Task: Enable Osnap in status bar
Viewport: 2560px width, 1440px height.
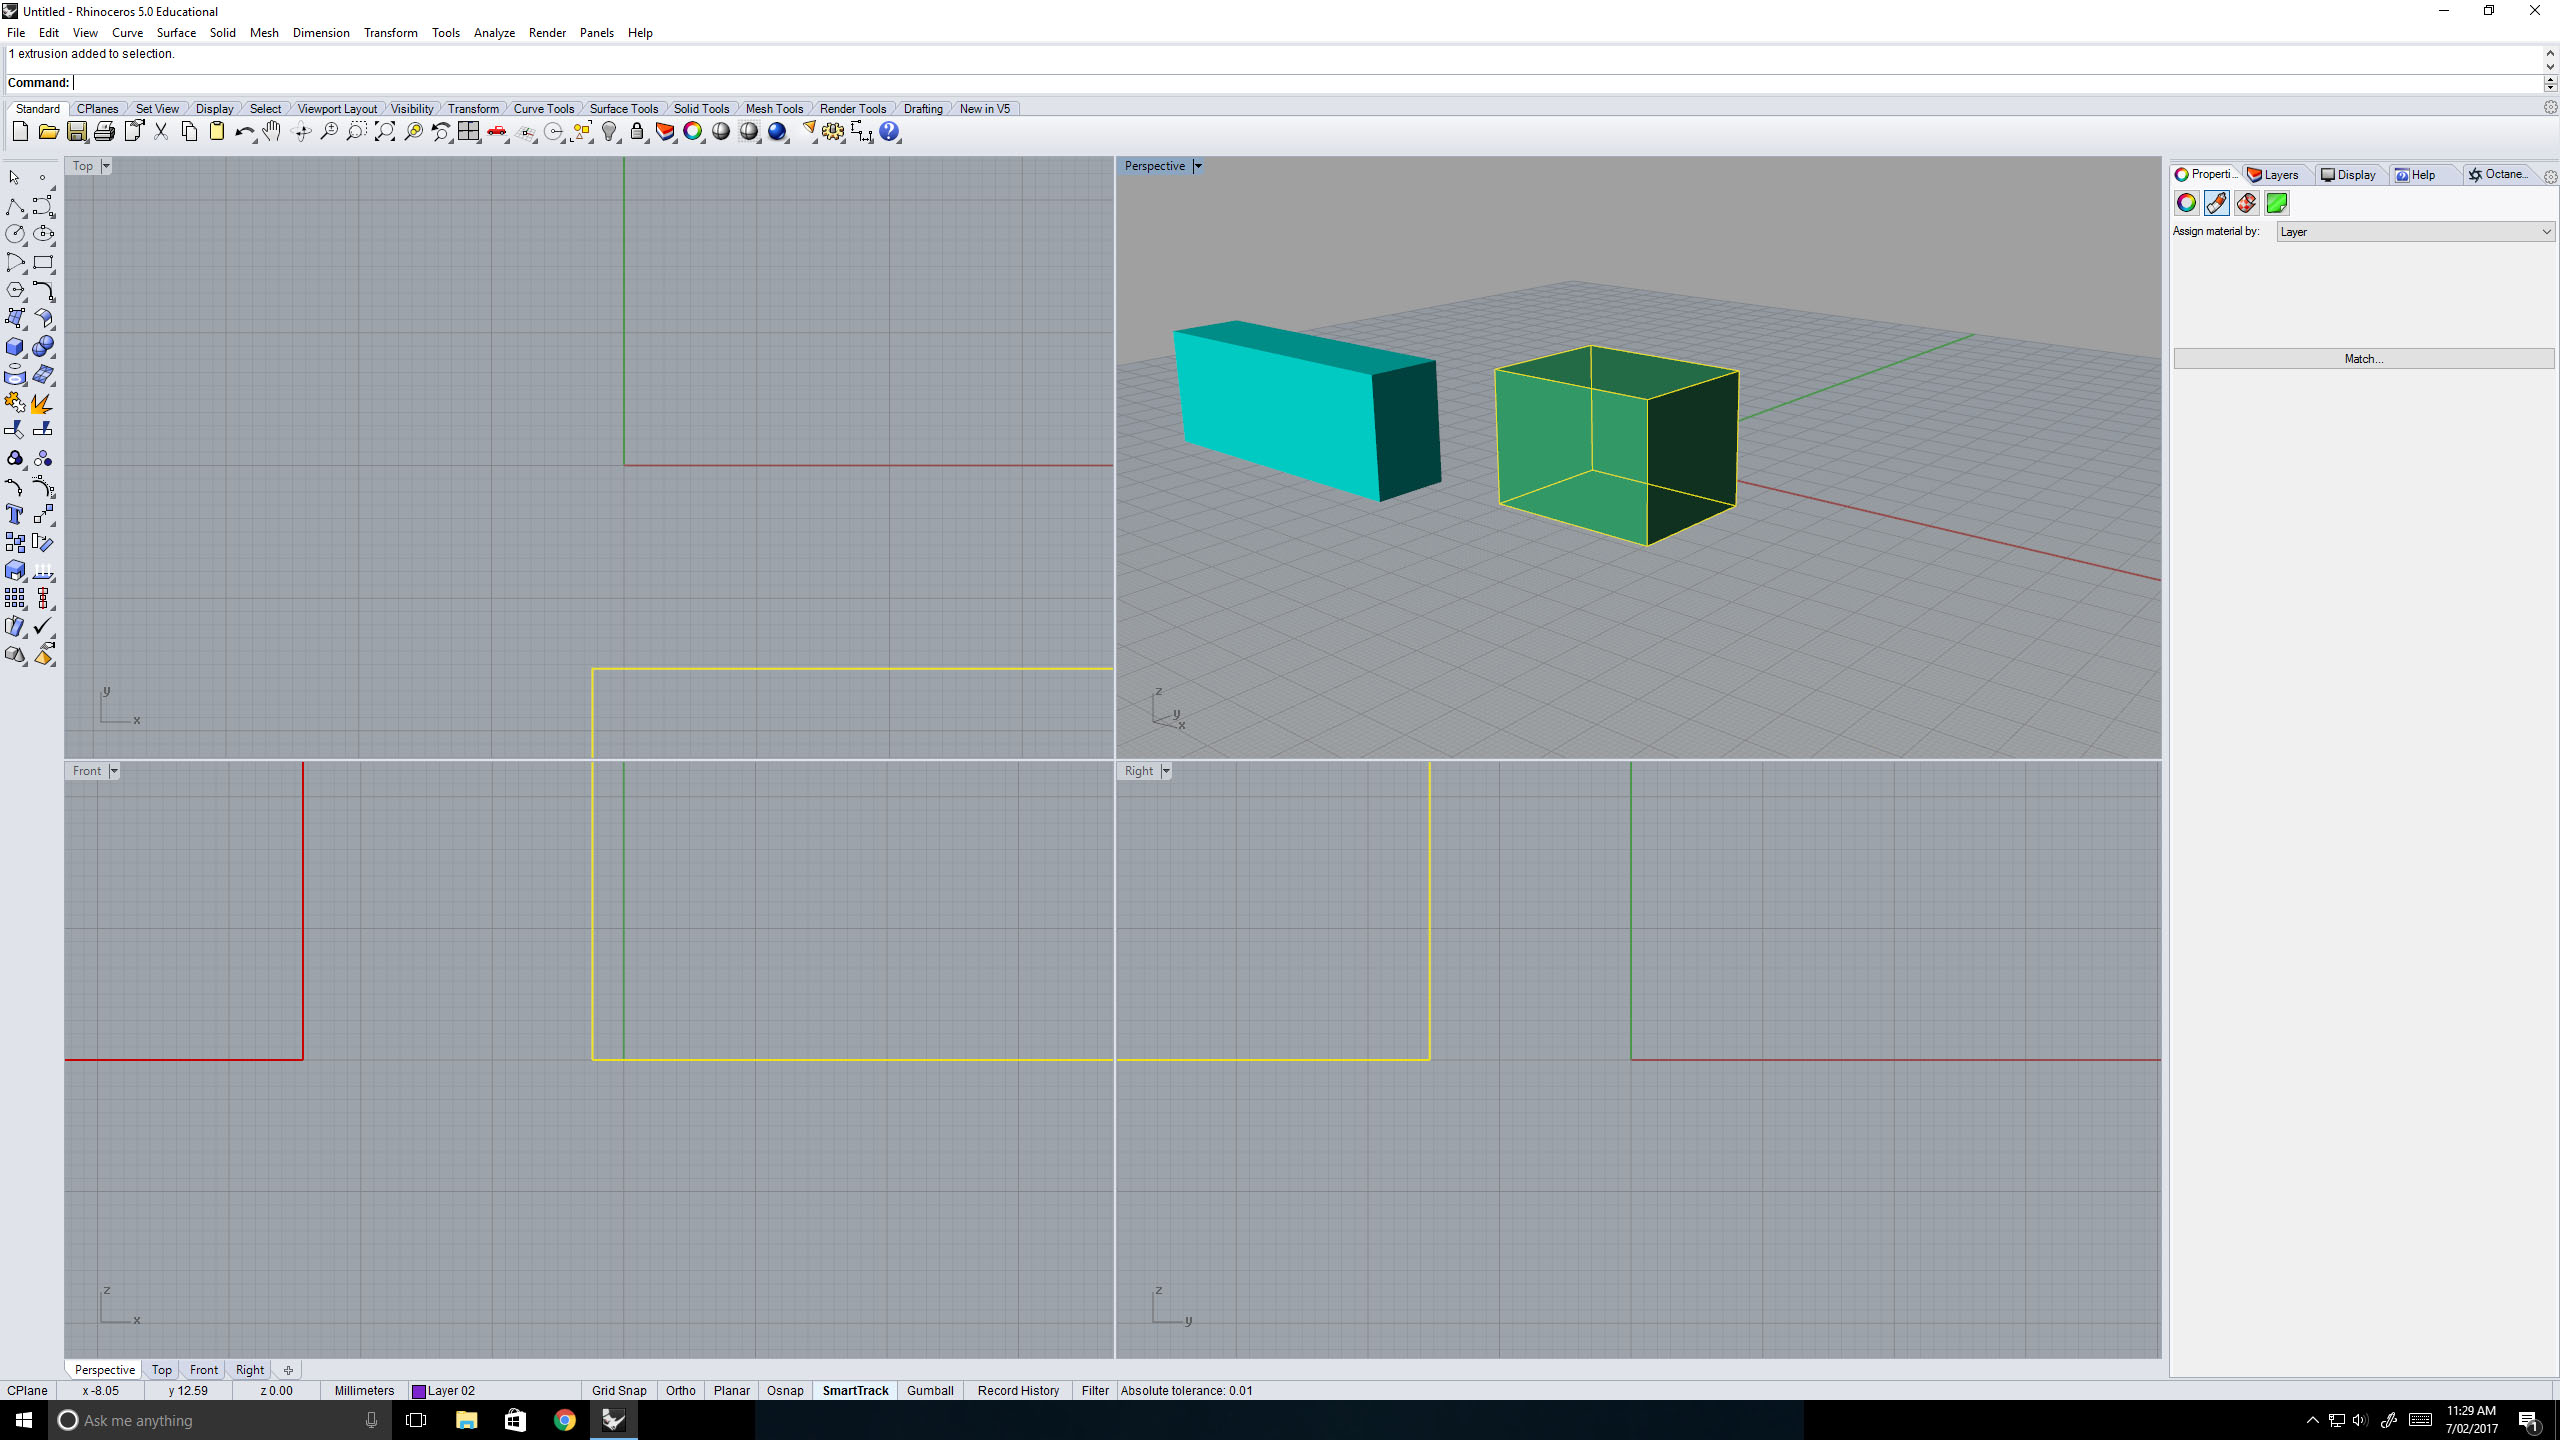Action: pyautogui.click(x=784, y=1390)
